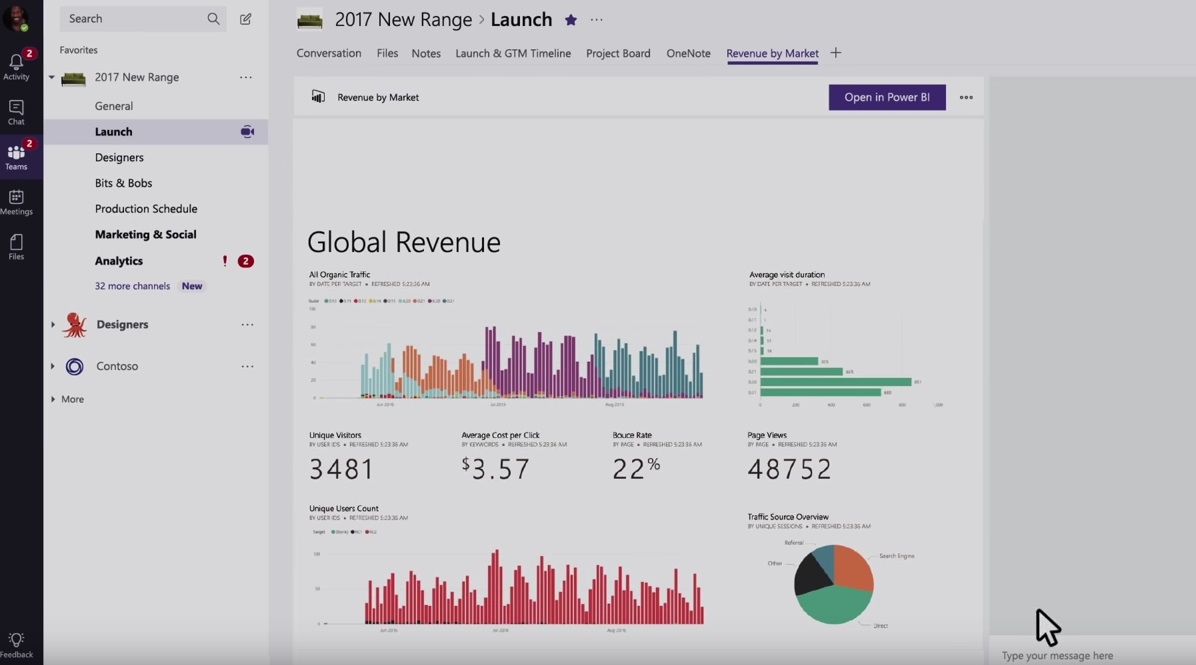Open the Project Board tab

click(x=618, y=53)
